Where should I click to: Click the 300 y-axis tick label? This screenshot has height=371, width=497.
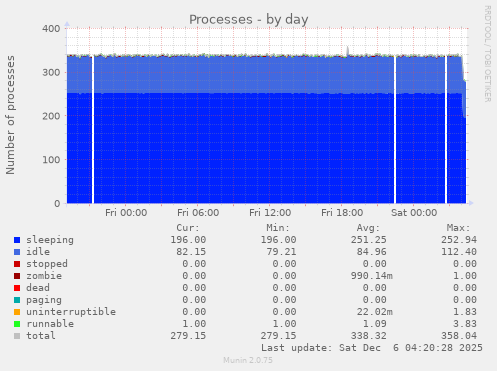coord(51,72)
